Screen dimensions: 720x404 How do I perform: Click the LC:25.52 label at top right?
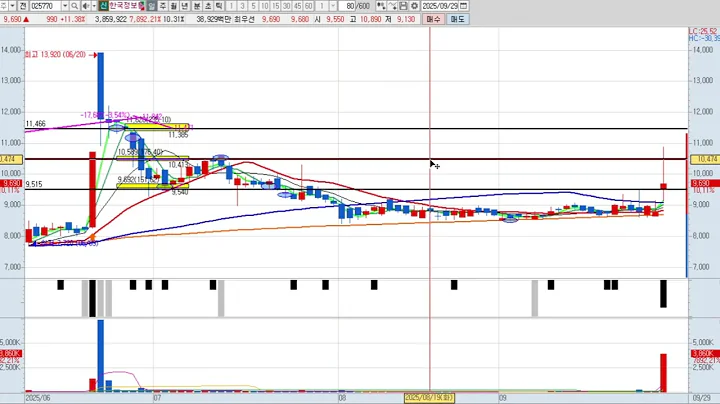click(703, 31)
